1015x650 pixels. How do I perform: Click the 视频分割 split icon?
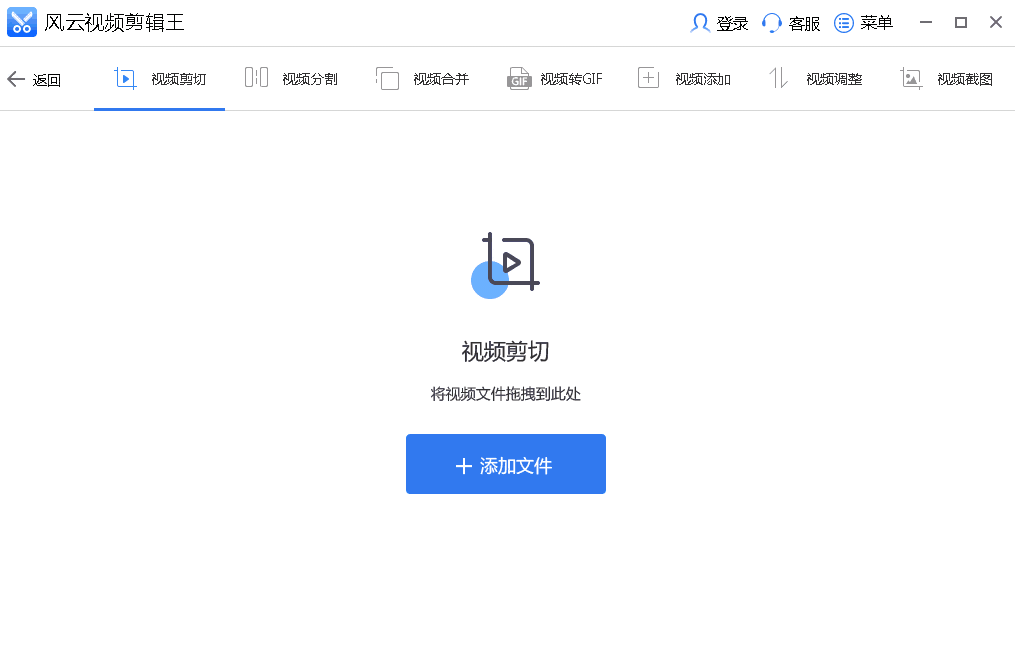254,77
